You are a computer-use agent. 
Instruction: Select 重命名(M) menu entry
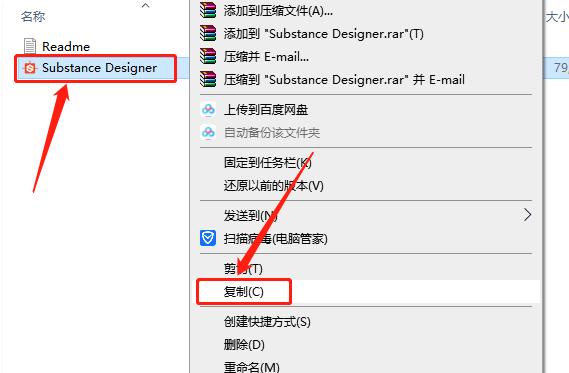pyautogui.click(x=366, y=366)
